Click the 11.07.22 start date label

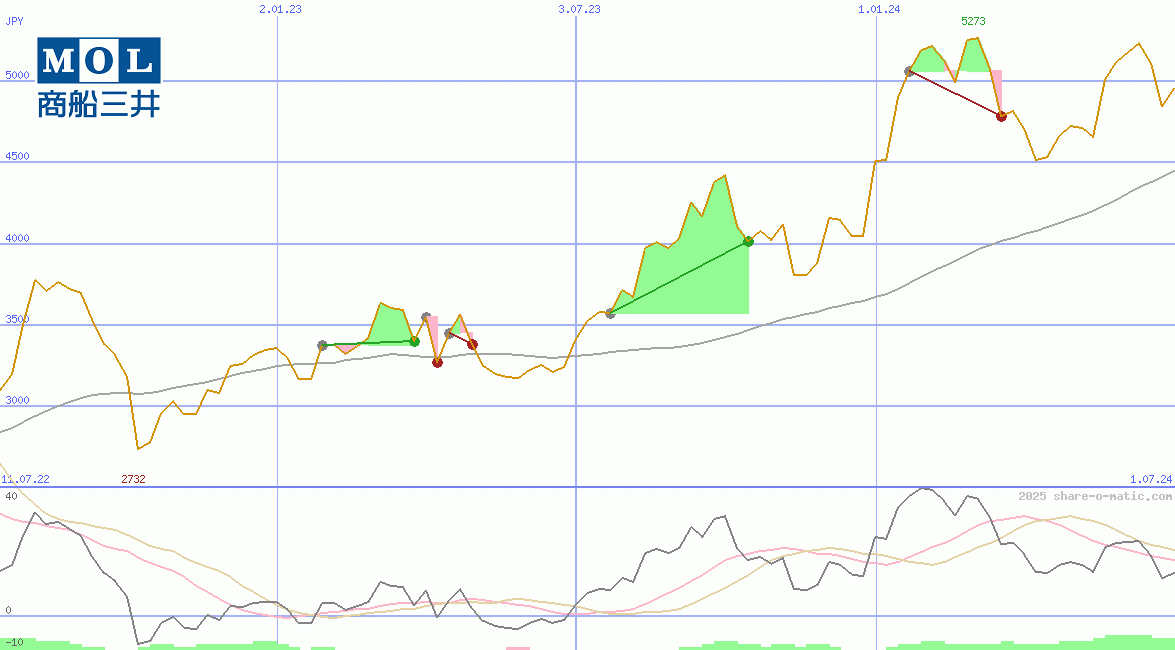pos(25,479)
